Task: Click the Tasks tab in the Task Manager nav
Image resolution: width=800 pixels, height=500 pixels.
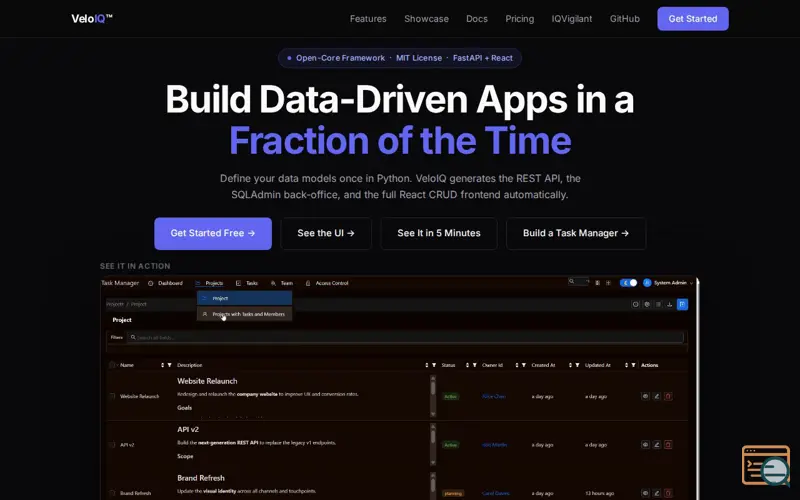Action: pyautogui.click(x=246, y=283)
